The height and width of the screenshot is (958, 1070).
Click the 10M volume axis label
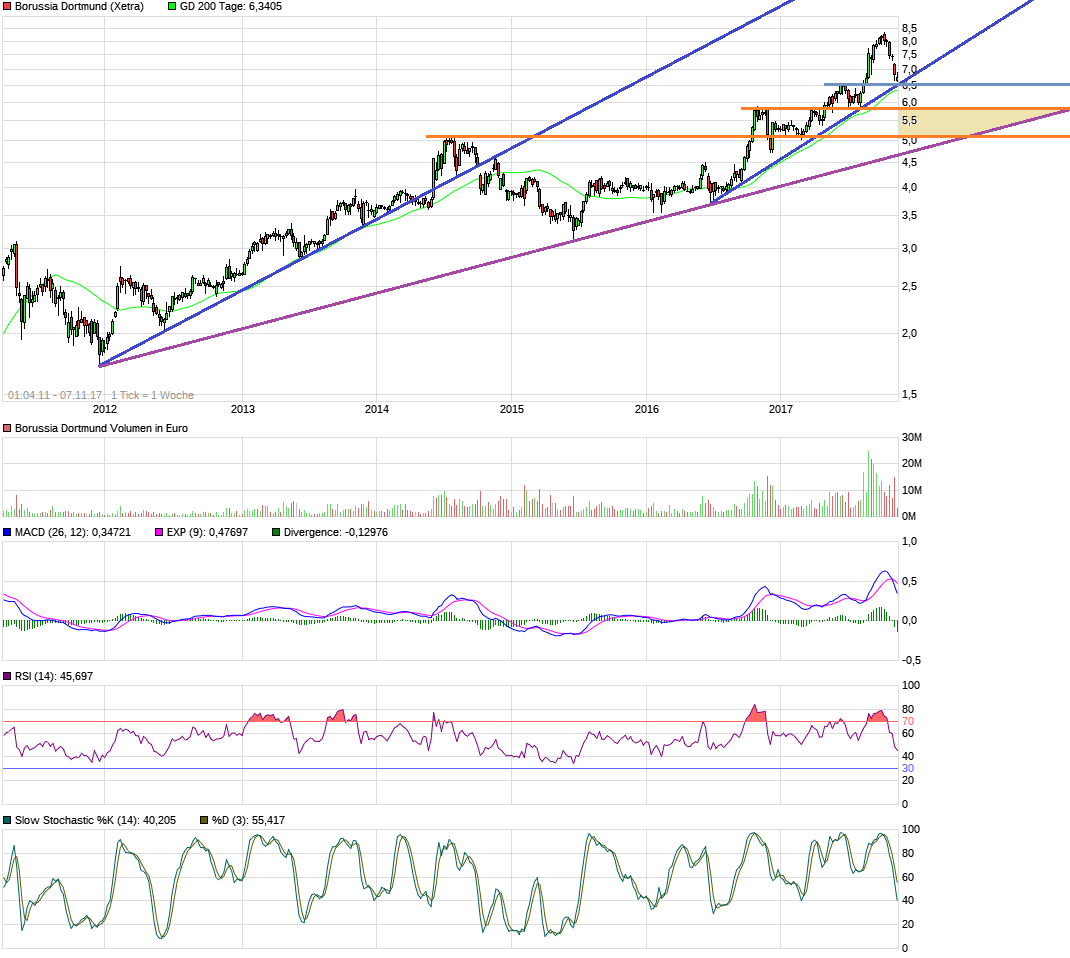pos(912,491)
